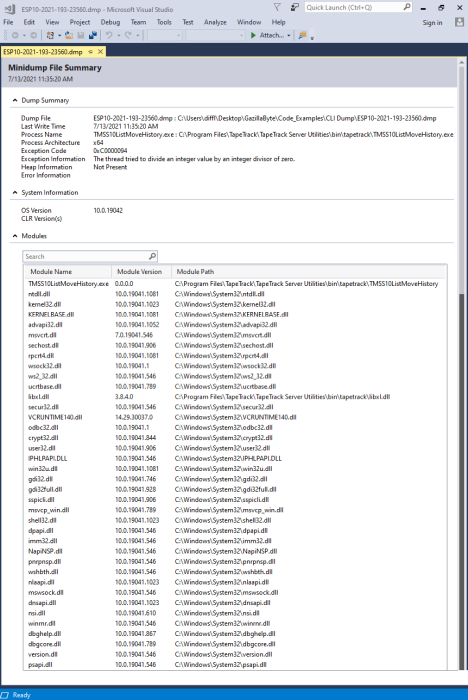The image size is (468, 700).
Task: Open the Debug menu
Action: (110, 22)
